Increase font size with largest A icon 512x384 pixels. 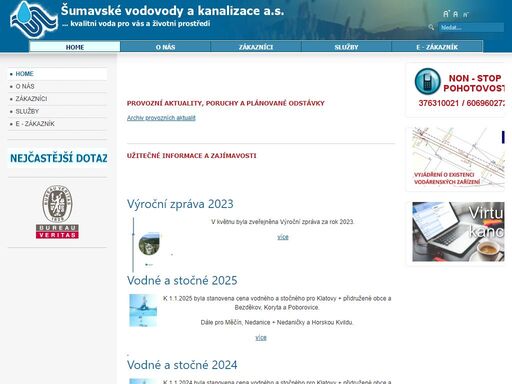pos(446,14)
